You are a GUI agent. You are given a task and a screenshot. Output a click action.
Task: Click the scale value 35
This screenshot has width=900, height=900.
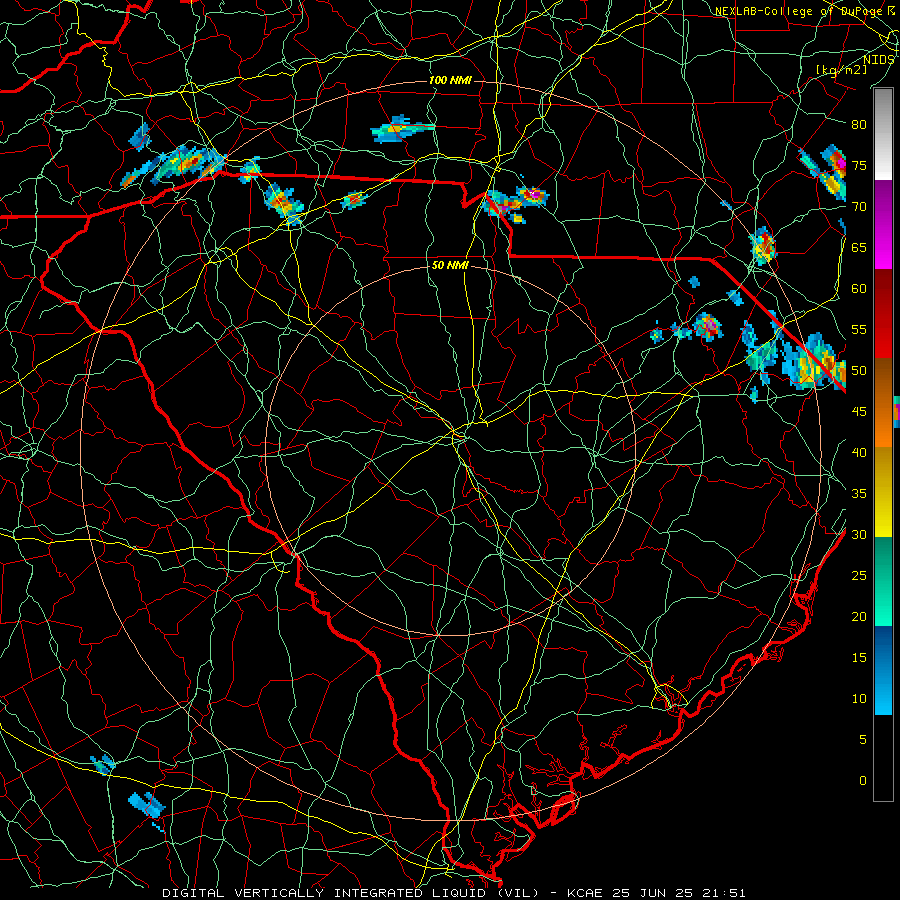click(x=859, y=494)
